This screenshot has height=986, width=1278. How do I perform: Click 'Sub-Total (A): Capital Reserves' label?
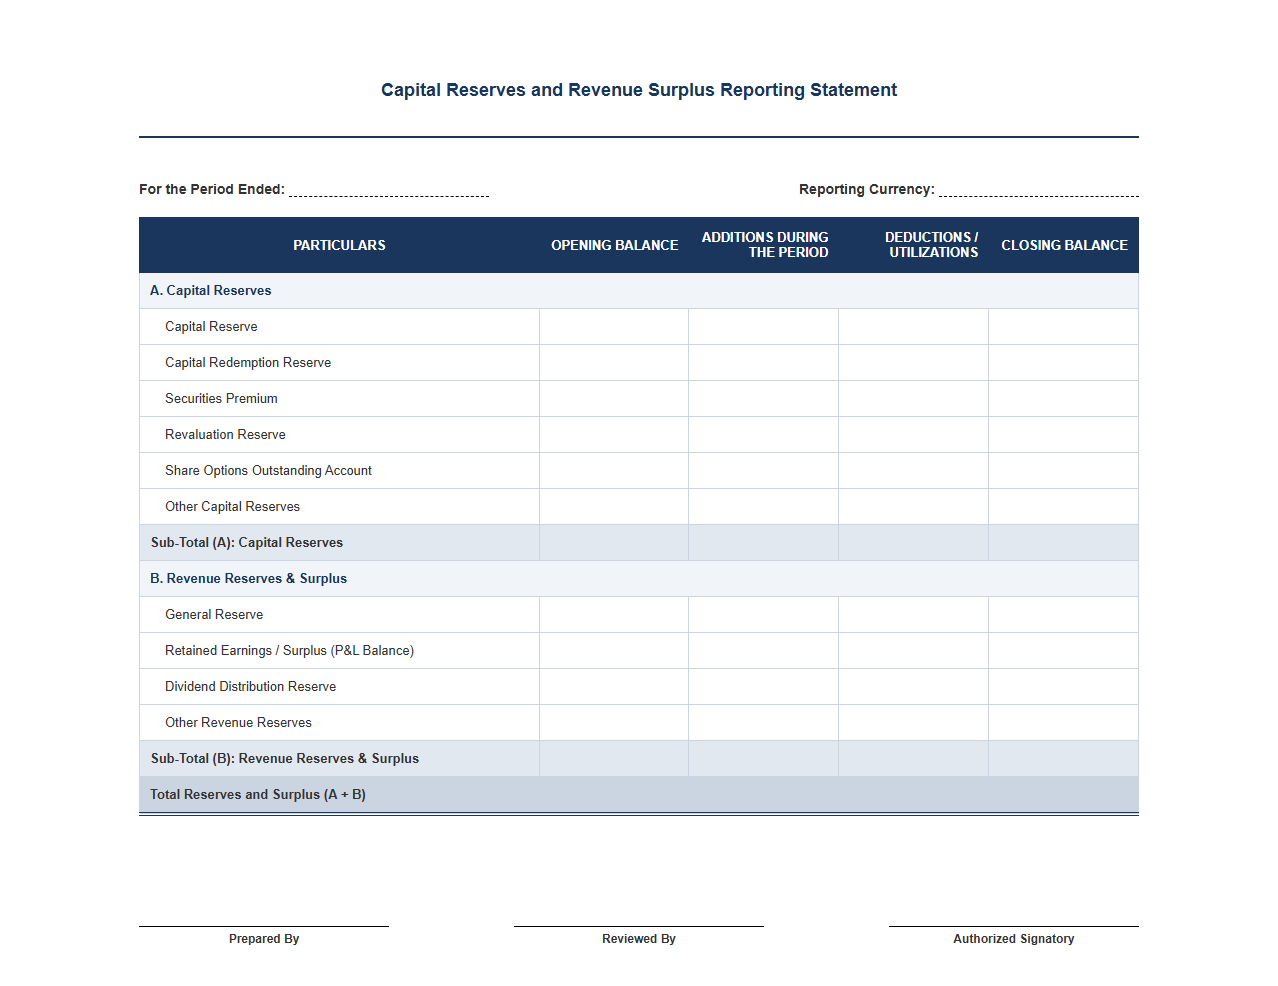coord(247,543)
